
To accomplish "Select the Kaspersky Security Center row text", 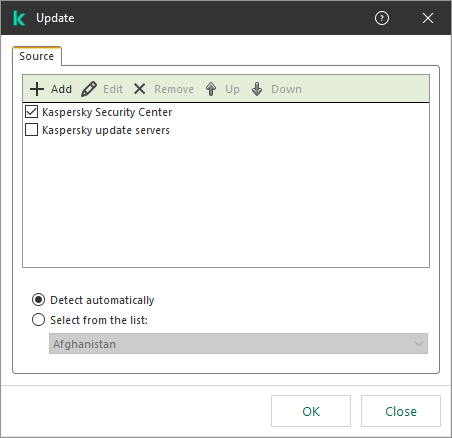I will click(x=107, y=112).
